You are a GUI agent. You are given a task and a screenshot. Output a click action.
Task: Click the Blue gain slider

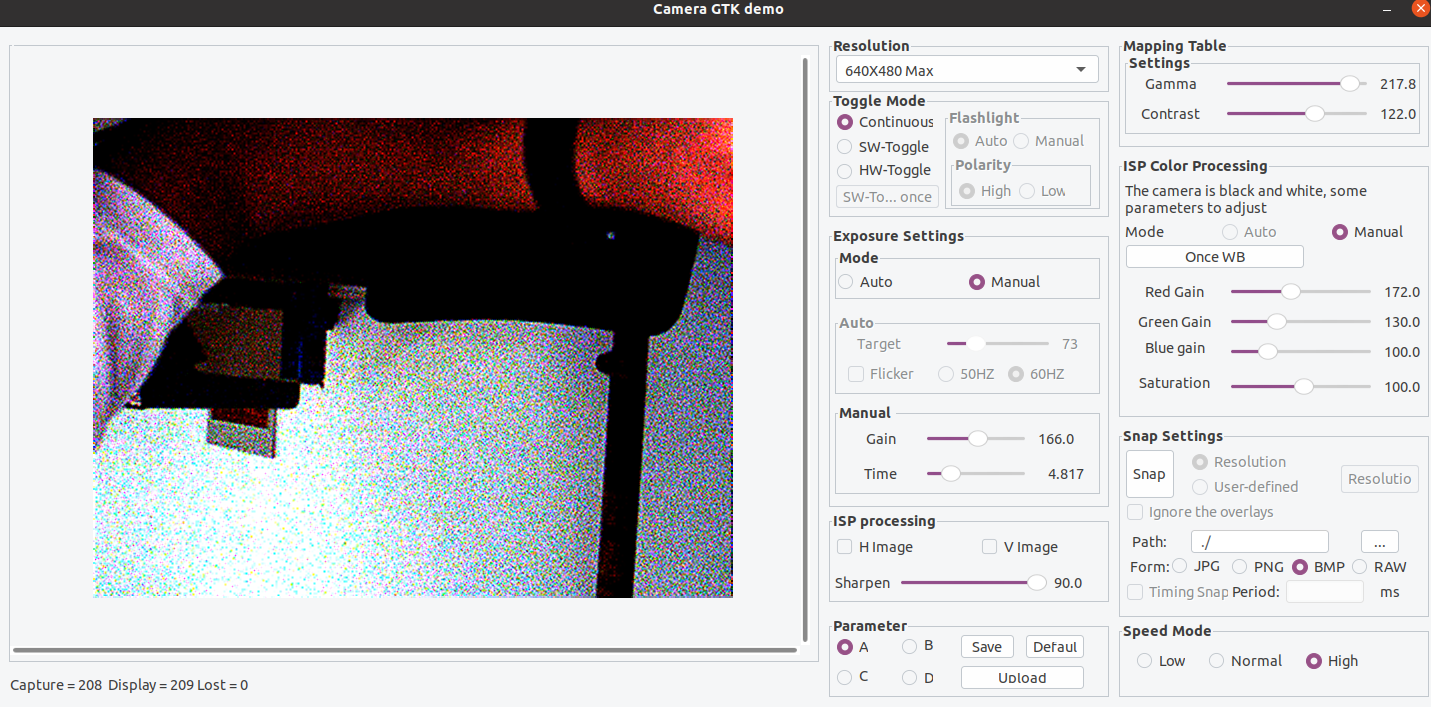(x=1301, y=352)
